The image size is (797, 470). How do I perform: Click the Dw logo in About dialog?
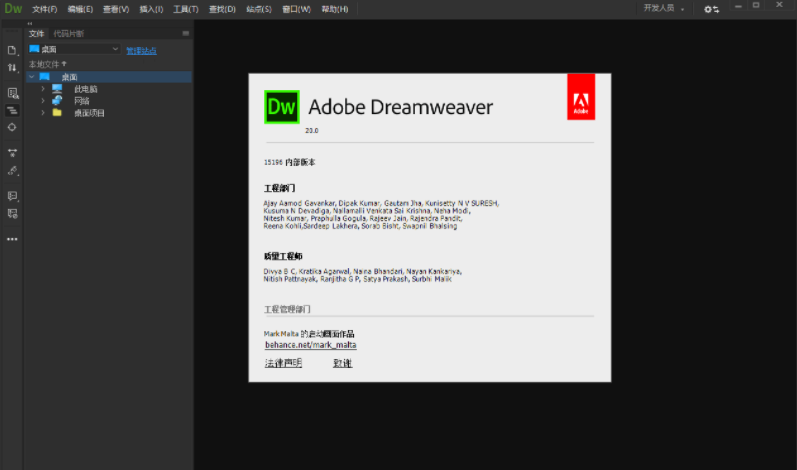282,107
